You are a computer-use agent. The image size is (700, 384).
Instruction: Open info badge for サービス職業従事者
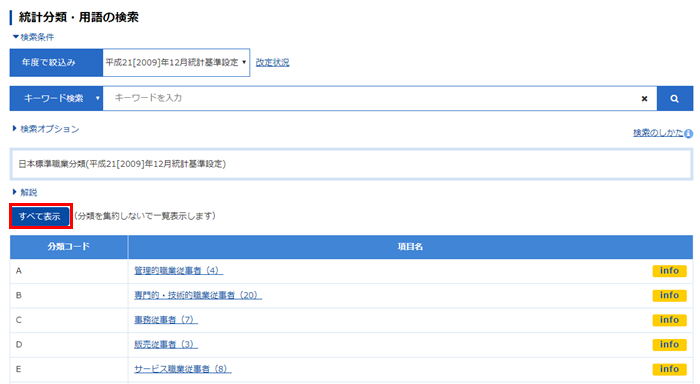point(669,369)
